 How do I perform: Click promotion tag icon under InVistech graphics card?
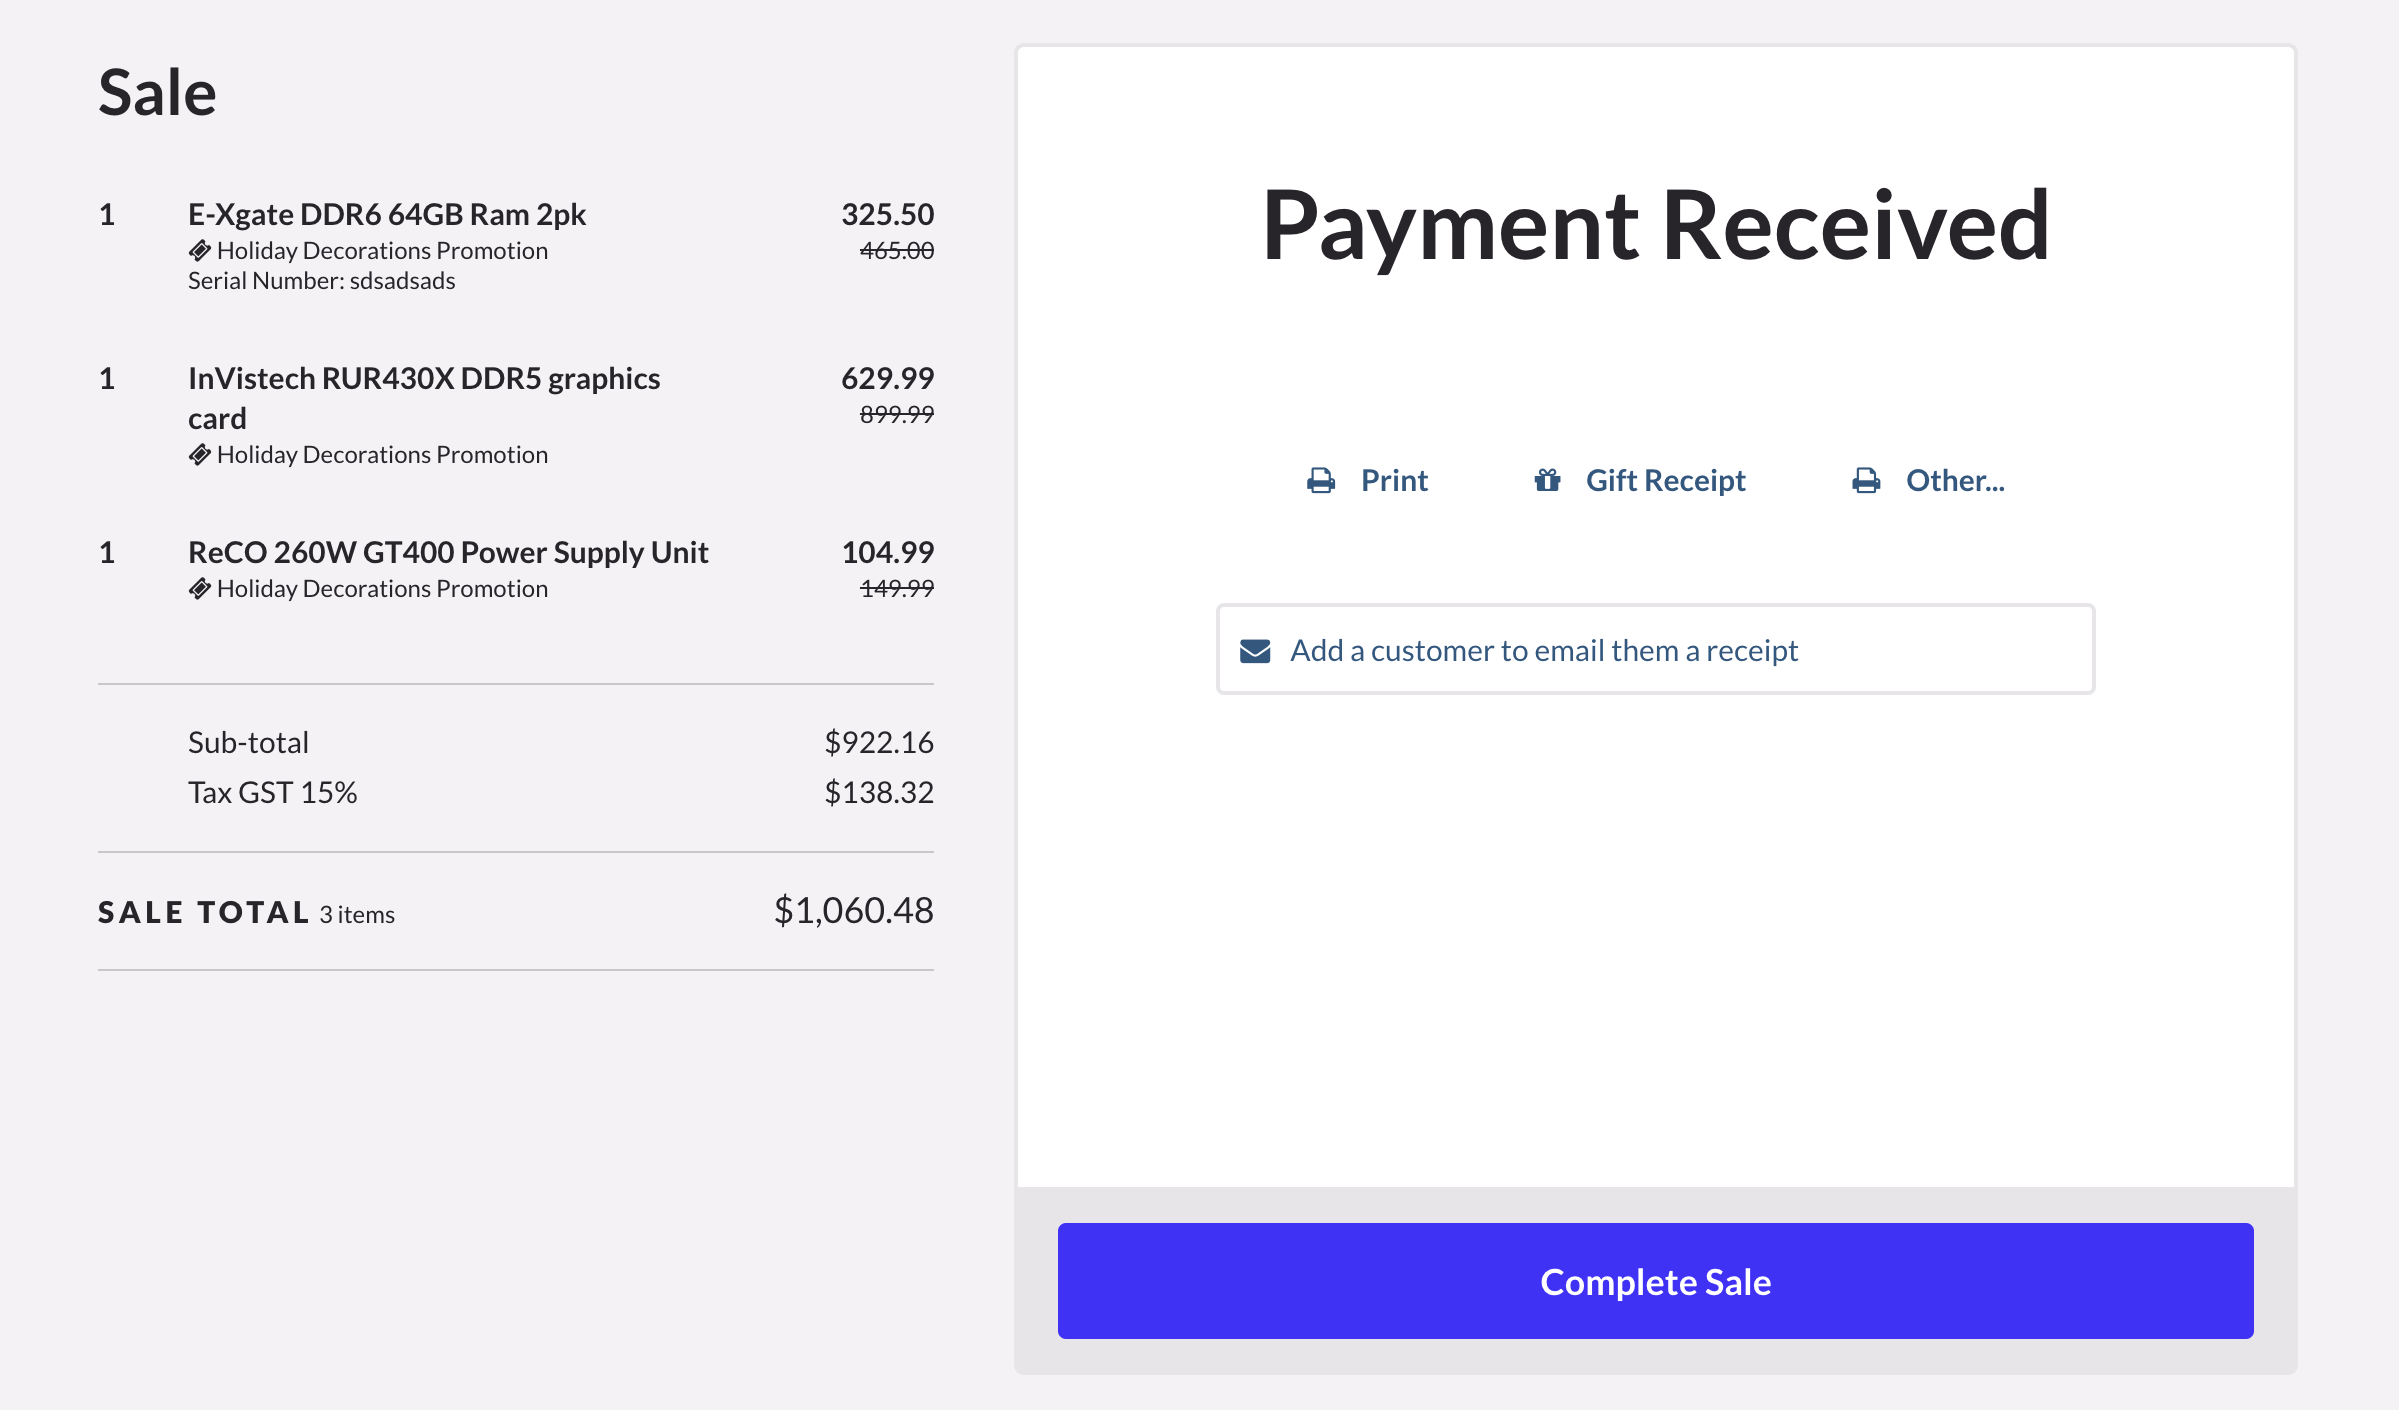coord(200,455)
